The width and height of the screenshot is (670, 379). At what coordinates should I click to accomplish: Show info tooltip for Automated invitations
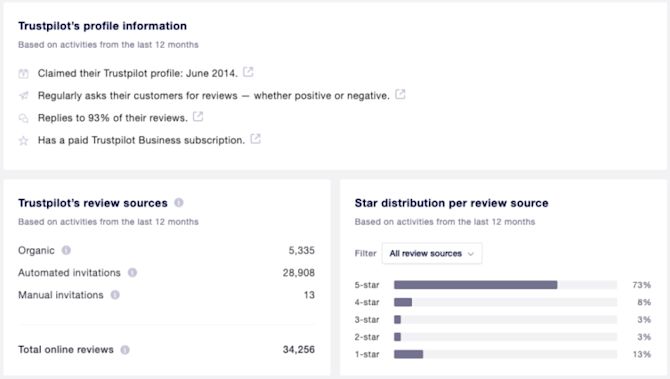(132, 273)
